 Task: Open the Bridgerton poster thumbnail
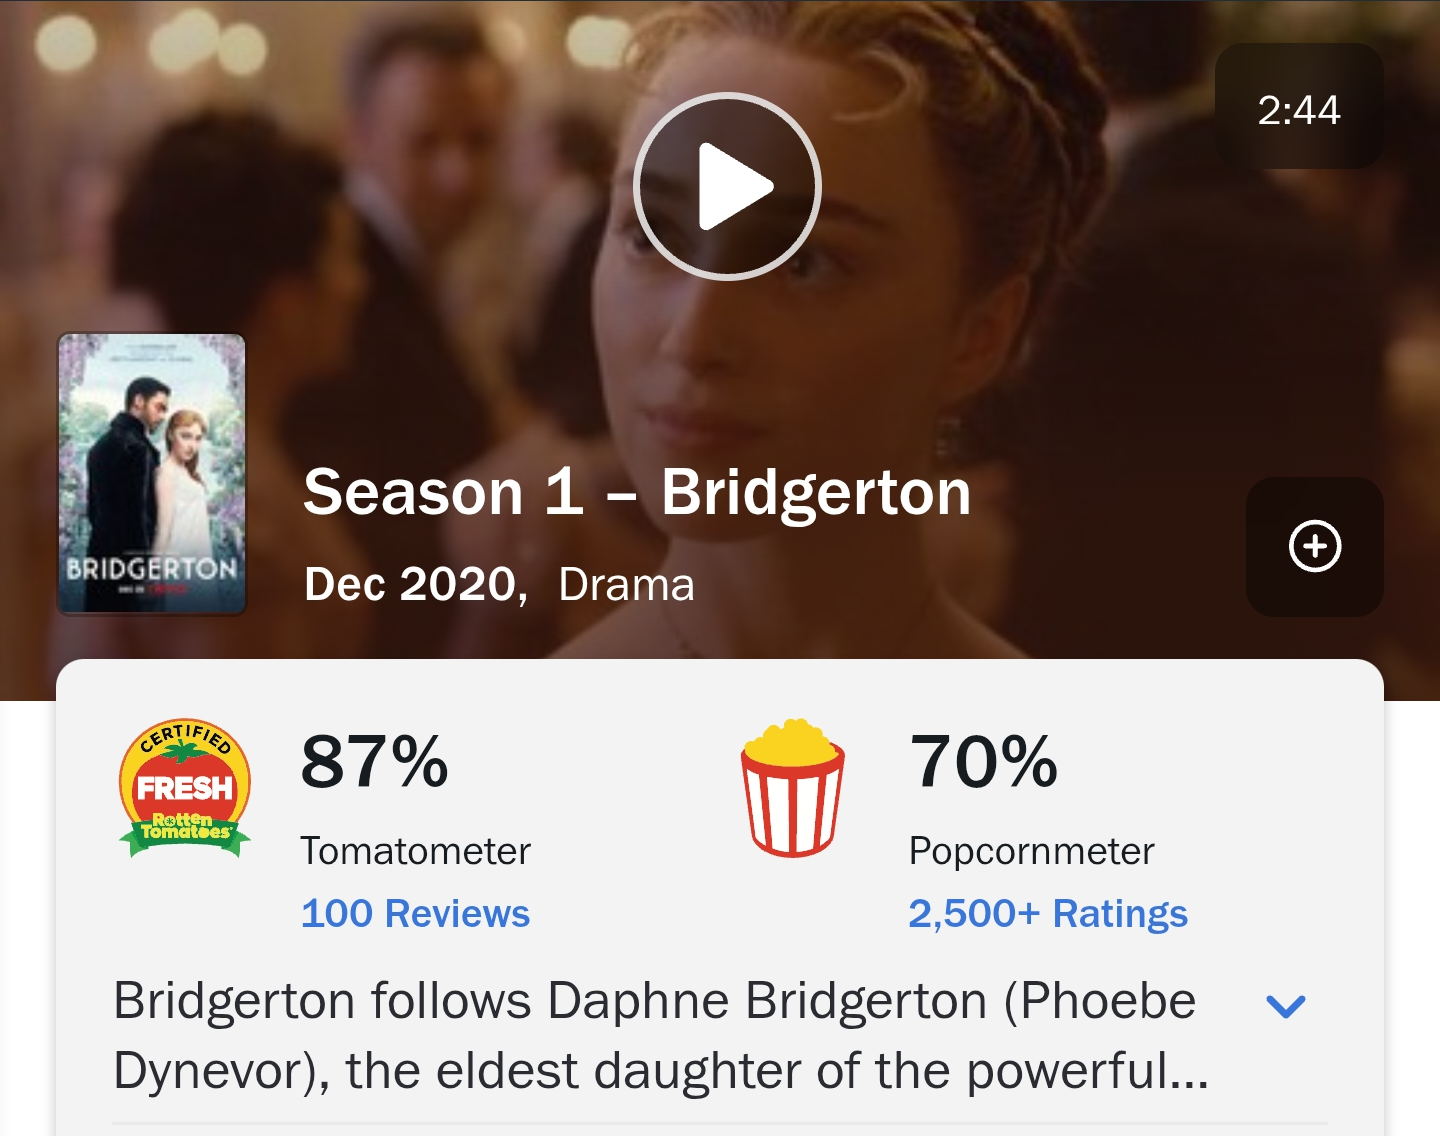[x=152, y=473]
